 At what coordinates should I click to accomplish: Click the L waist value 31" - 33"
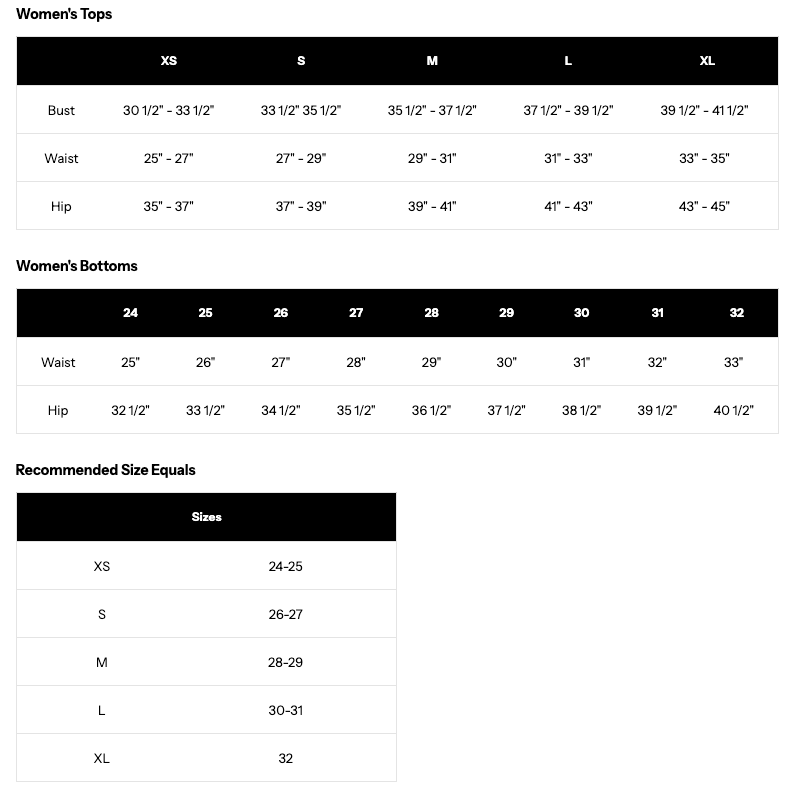(568, 158)
